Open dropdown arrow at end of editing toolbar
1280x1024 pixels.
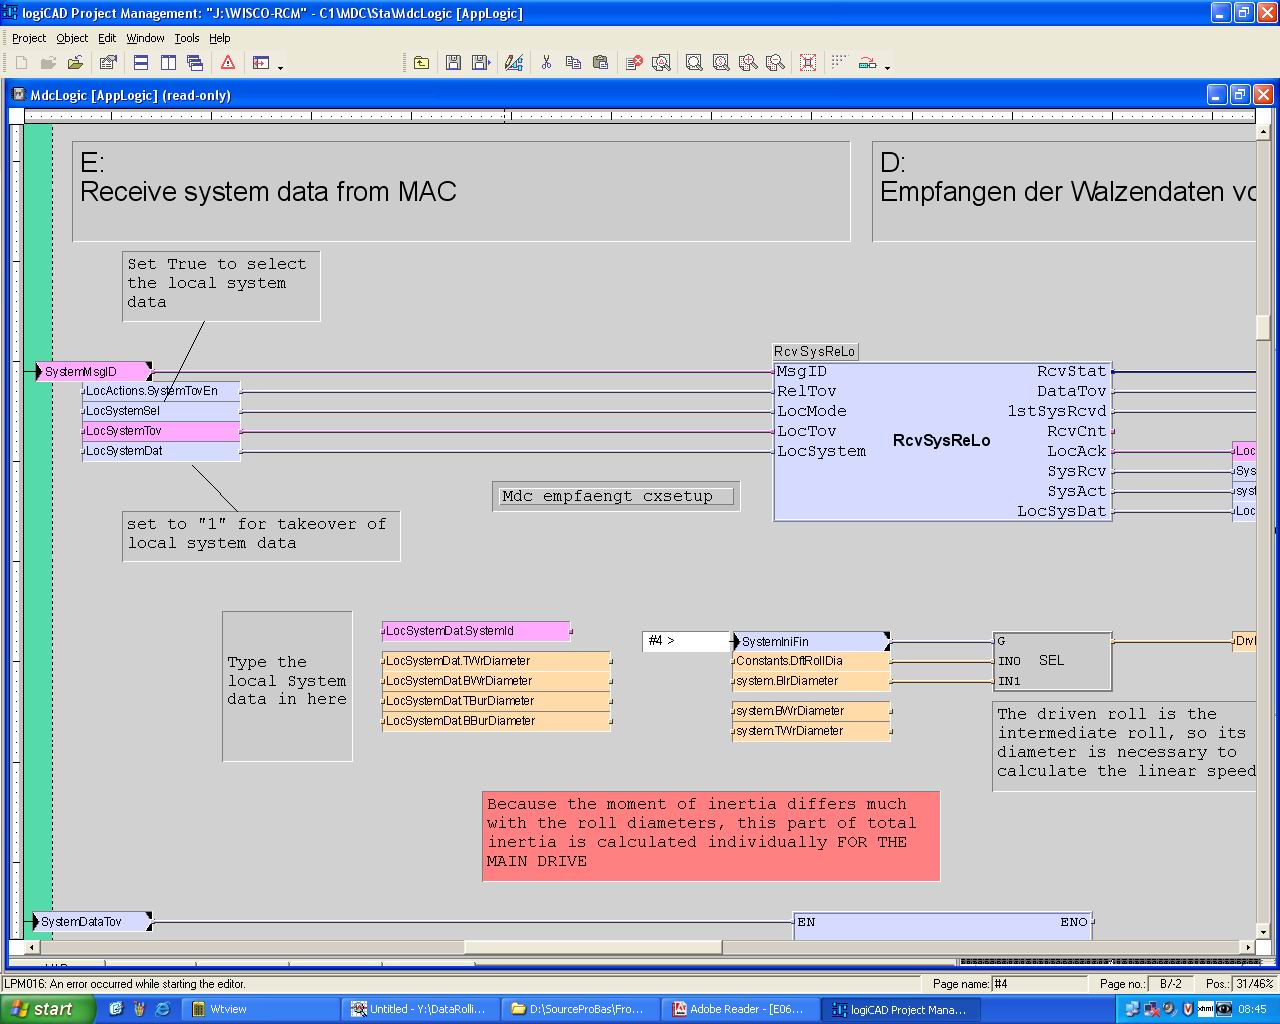[888, 67]
